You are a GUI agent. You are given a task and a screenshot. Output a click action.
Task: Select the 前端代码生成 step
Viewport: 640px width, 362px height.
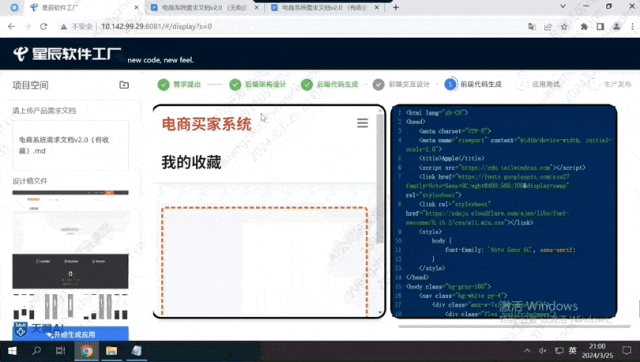click(473, 84)
